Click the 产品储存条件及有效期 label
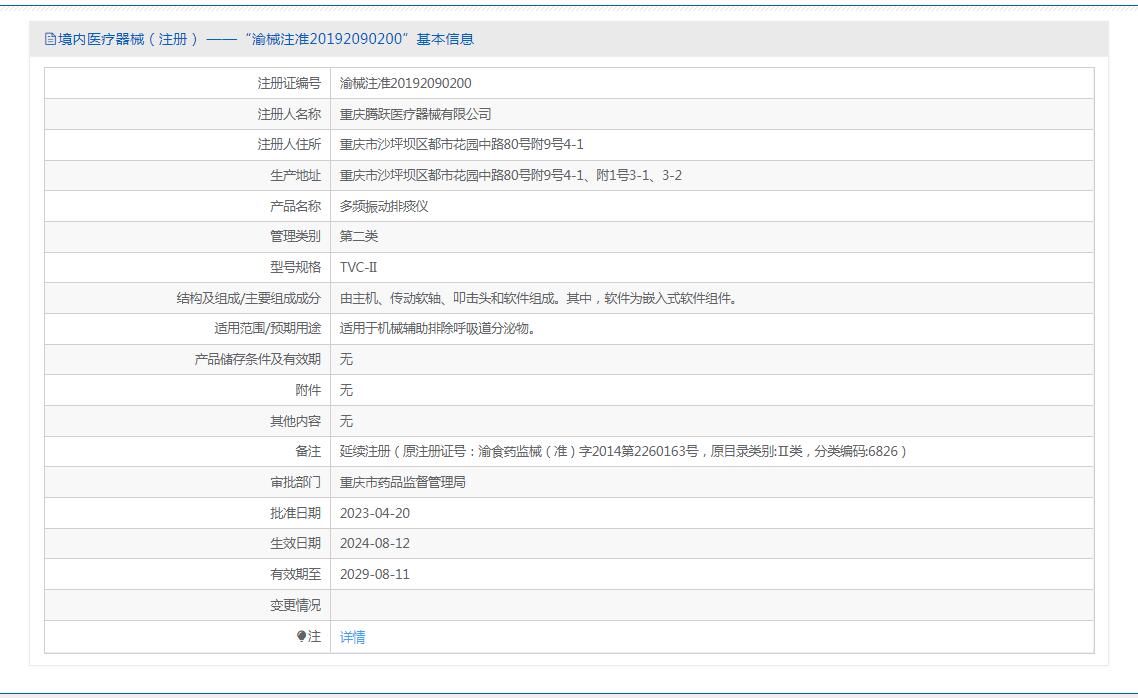 coord(258,359)
